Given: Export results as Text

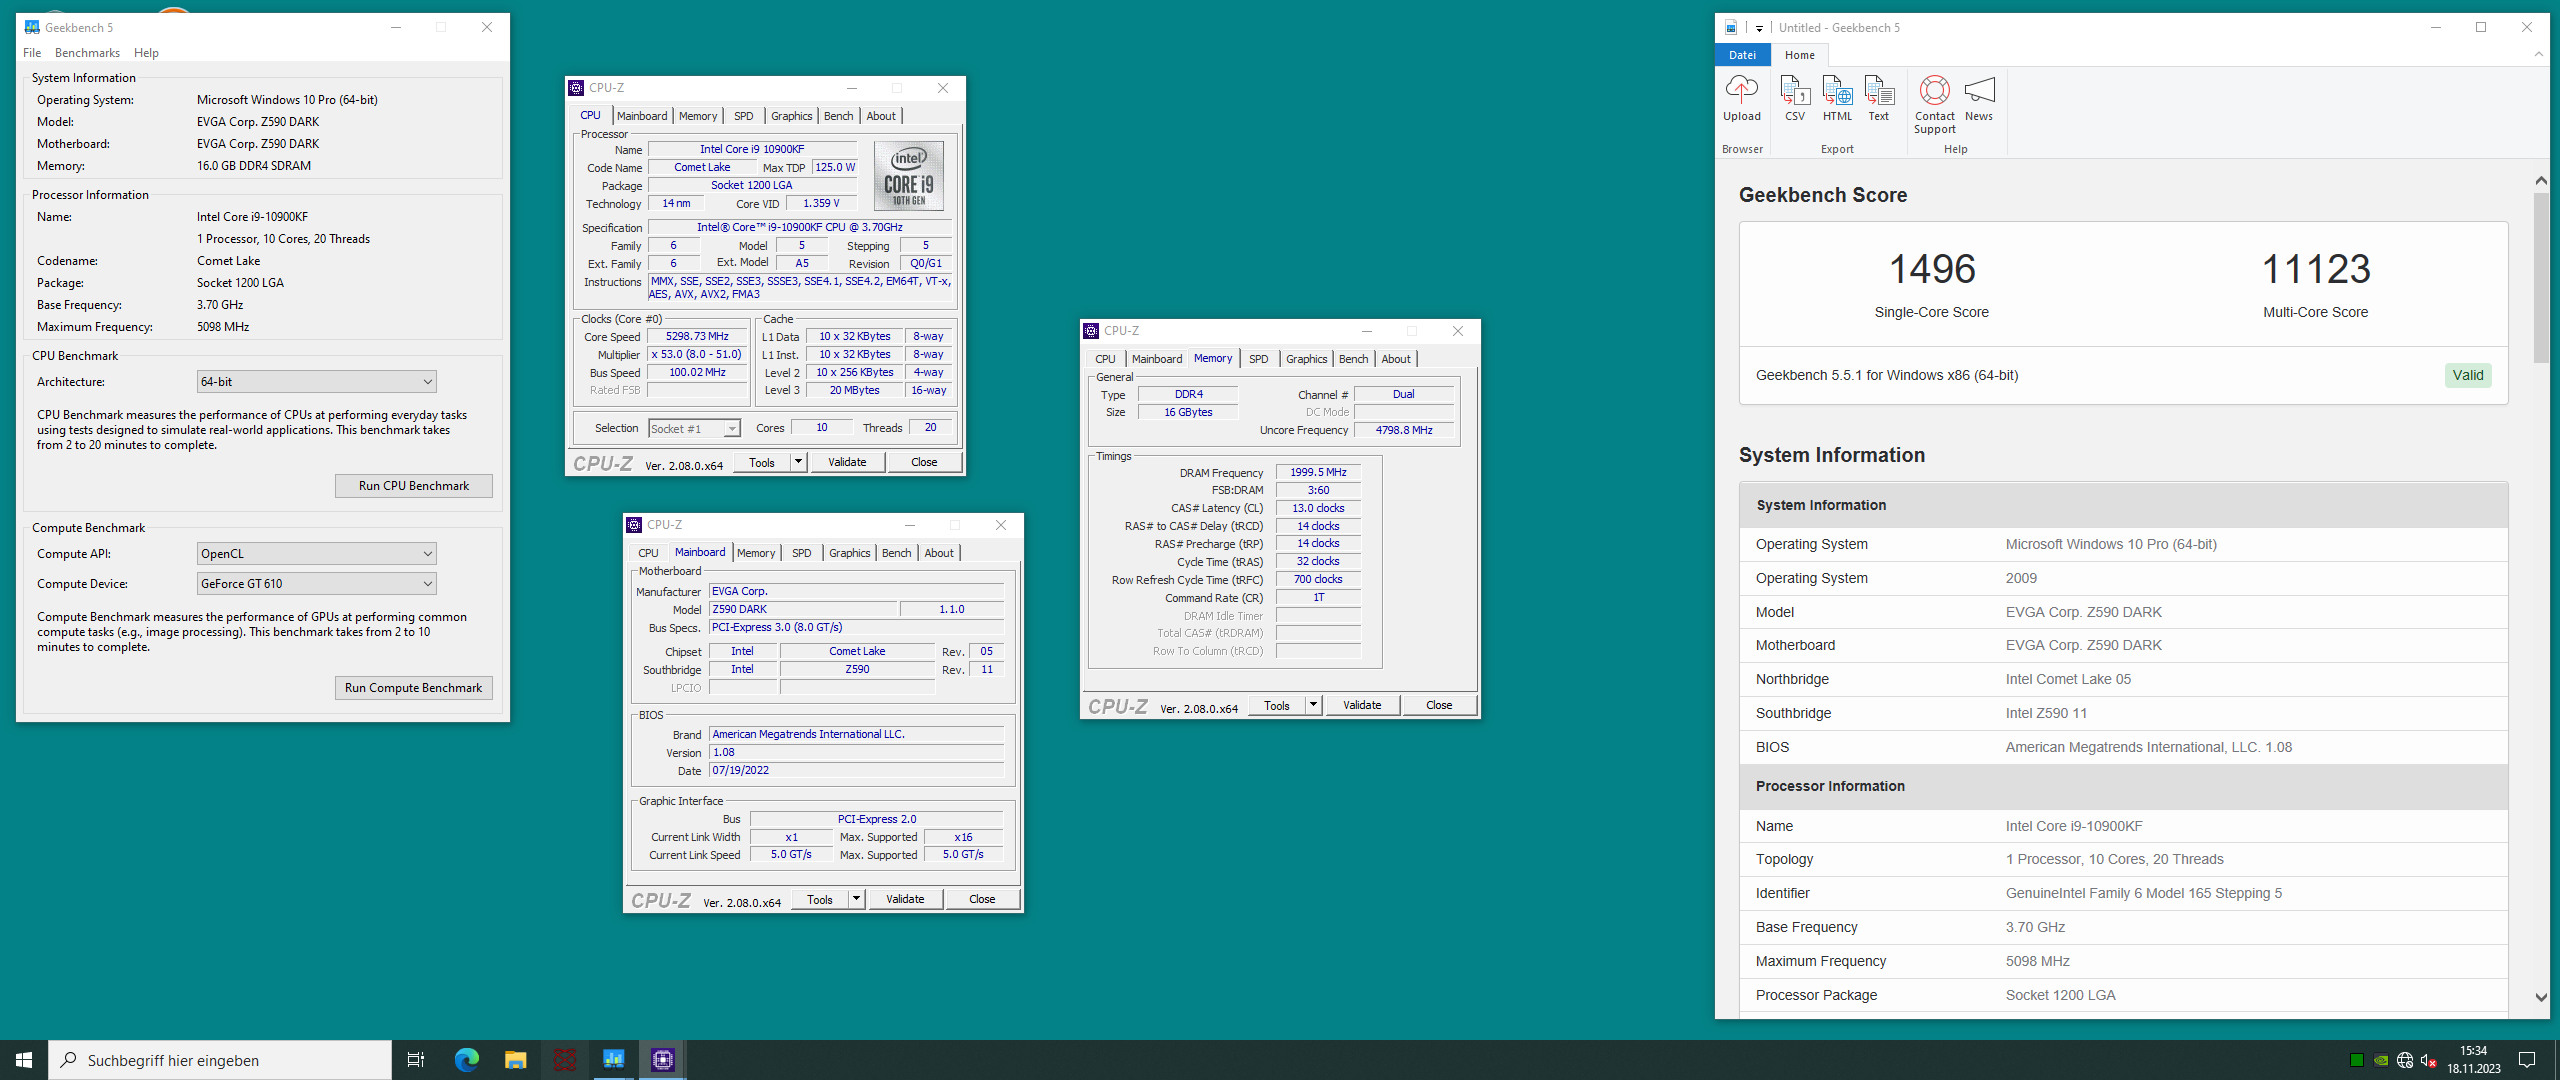Looking at the screenshot, I should point(1879,98).
